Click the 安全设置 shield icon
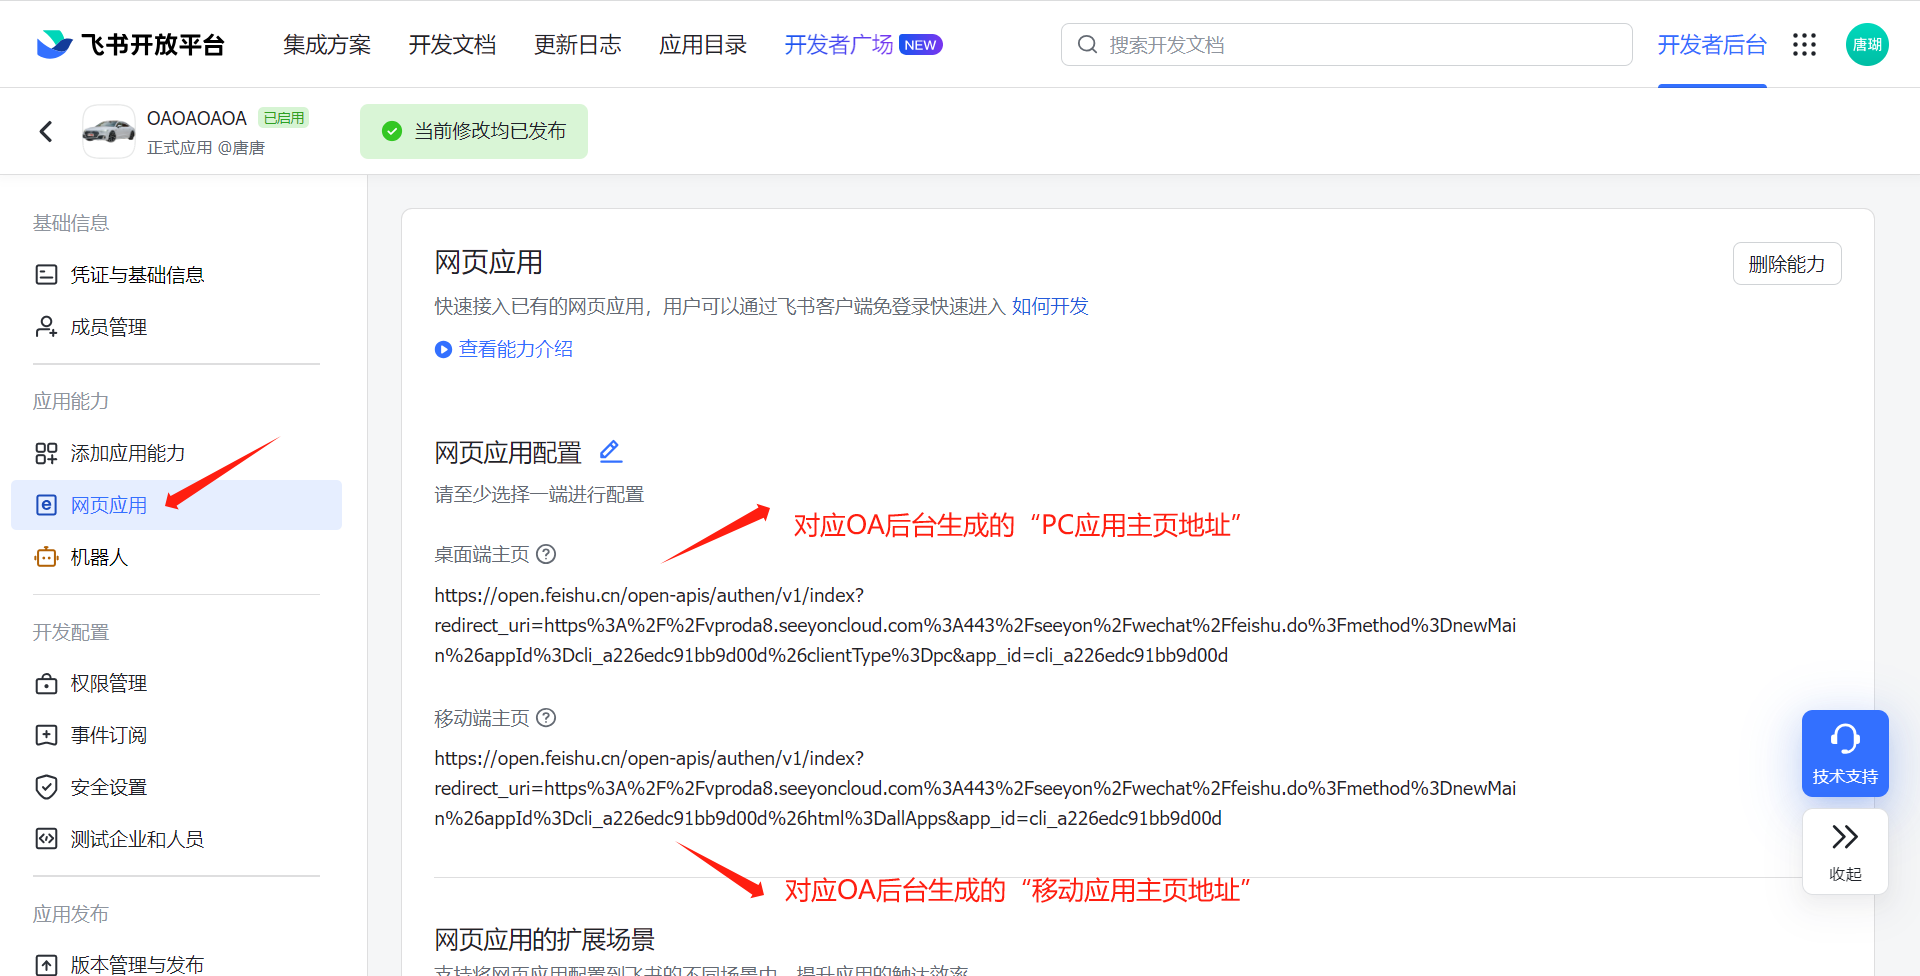Image resolution: width=1920 pixels, height=976 pixels. tap(46, 787)
